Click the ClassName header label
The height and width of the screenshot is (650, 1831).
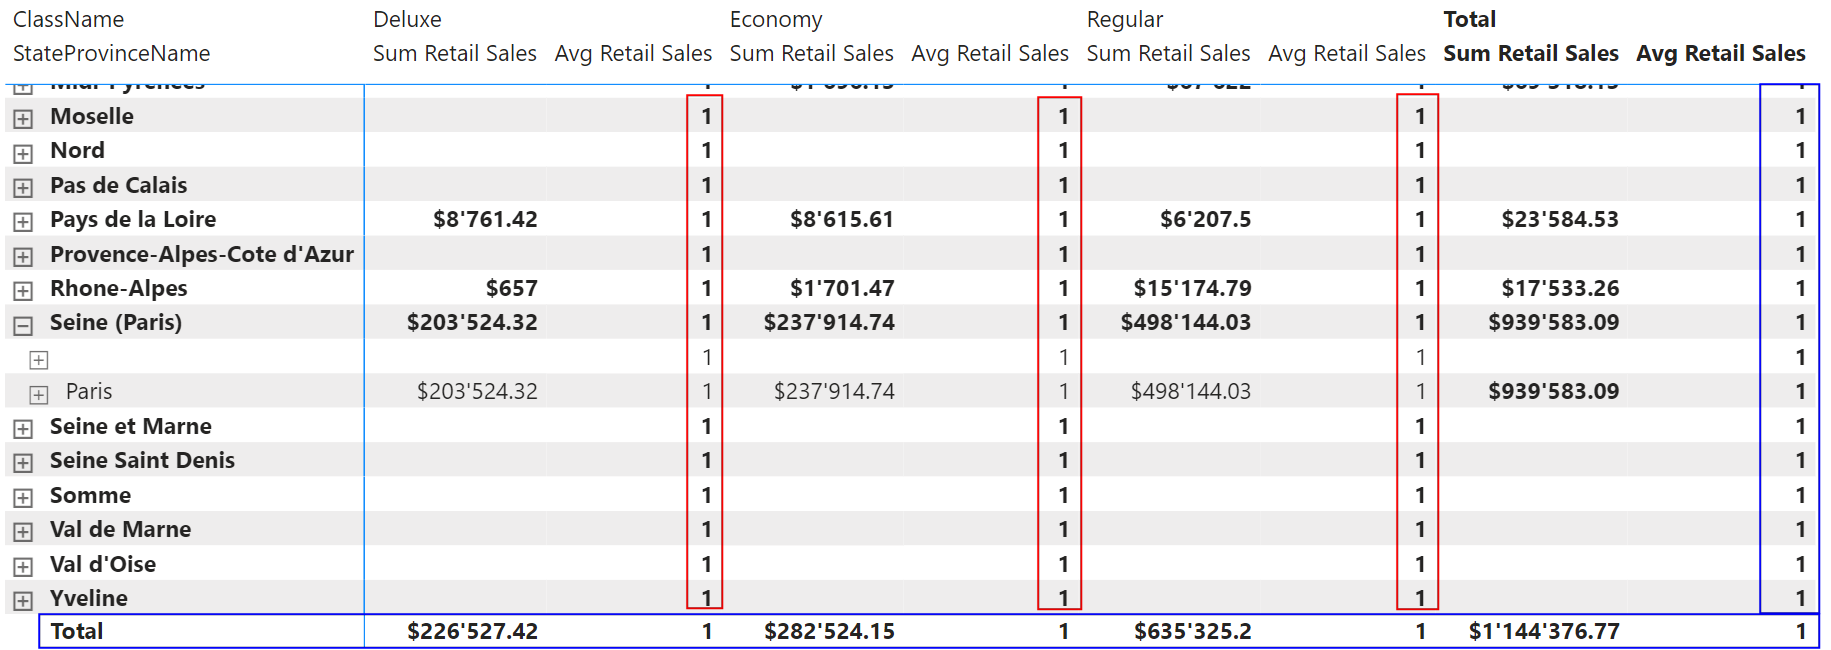pos(68,20)
